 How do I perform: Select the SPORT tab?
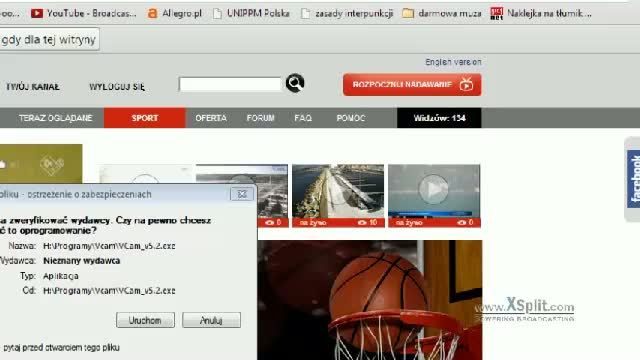coord(144,118)
